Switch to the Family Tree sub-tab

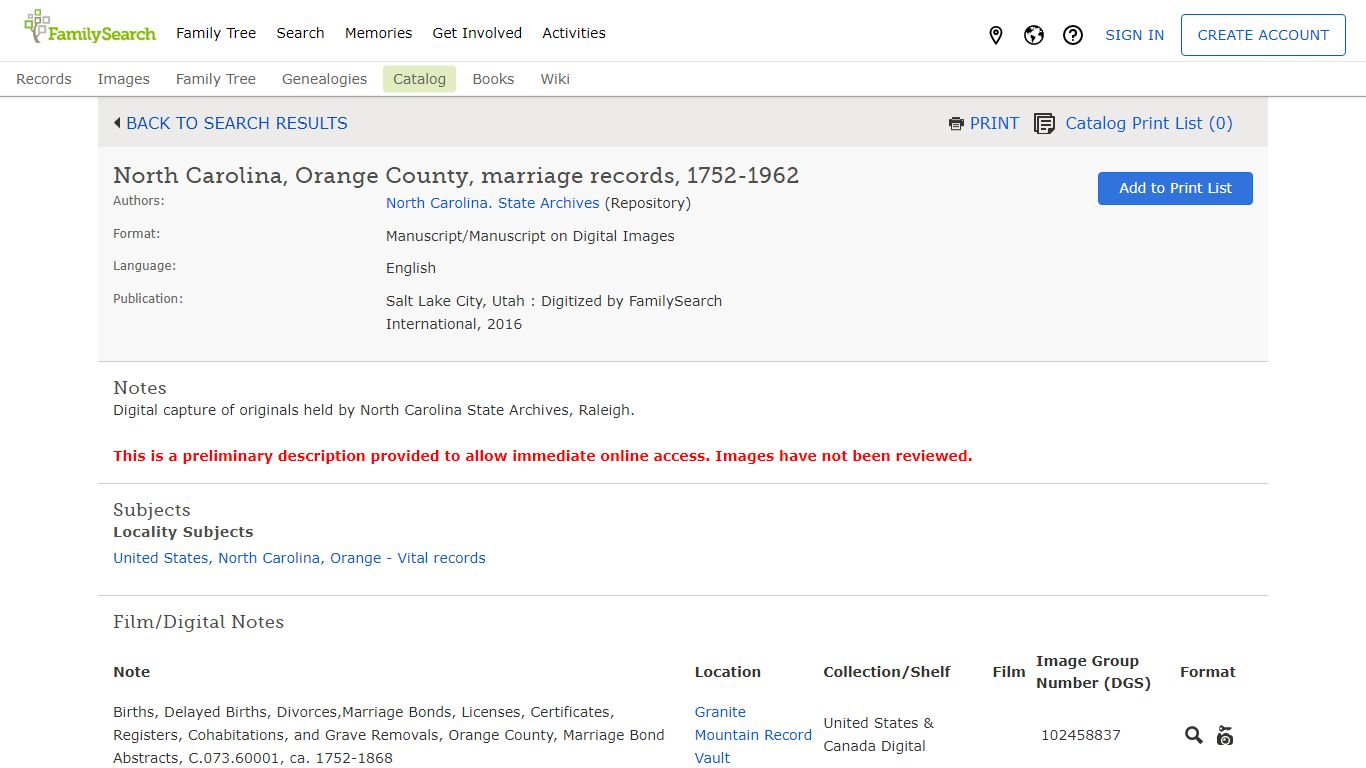click(216, 79)
